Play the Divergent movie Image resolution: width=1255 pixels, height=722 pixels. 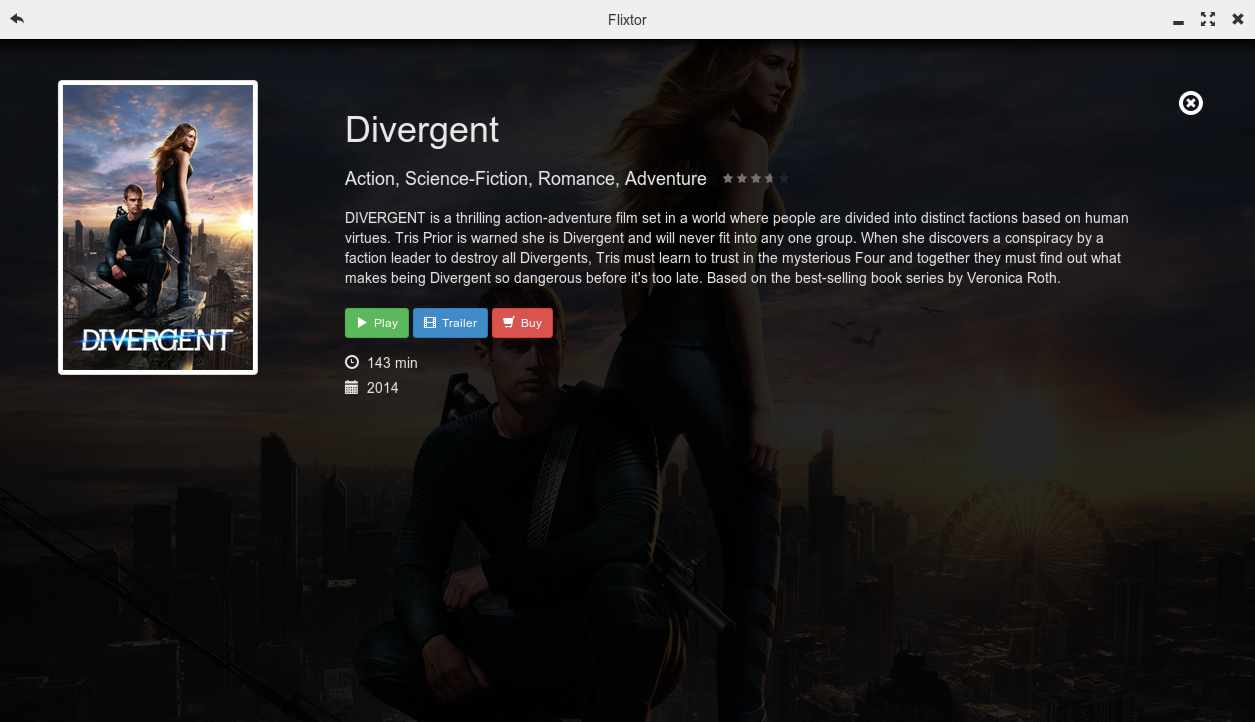(x=377, y=323)
